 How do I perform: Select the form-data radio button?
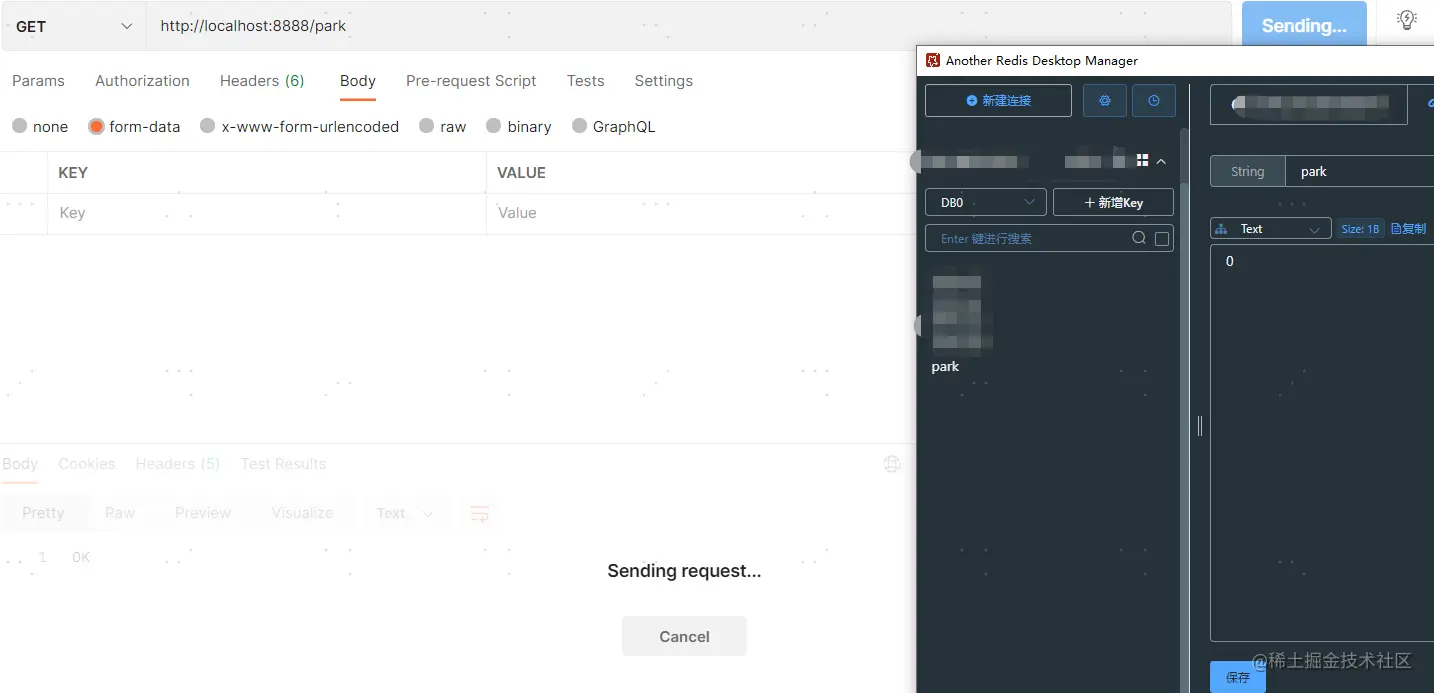[x=96, y=126]
